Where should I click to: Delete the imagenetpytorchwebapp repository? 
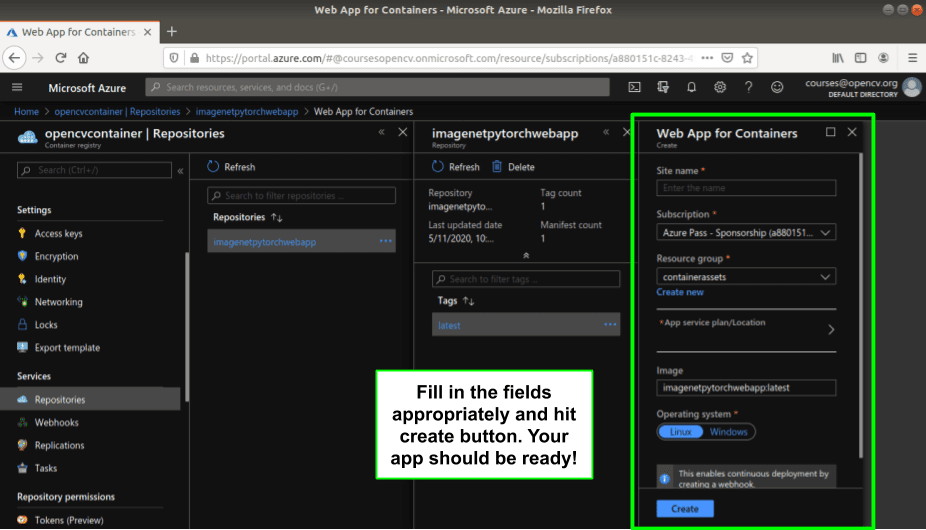[x=513, y=167]
